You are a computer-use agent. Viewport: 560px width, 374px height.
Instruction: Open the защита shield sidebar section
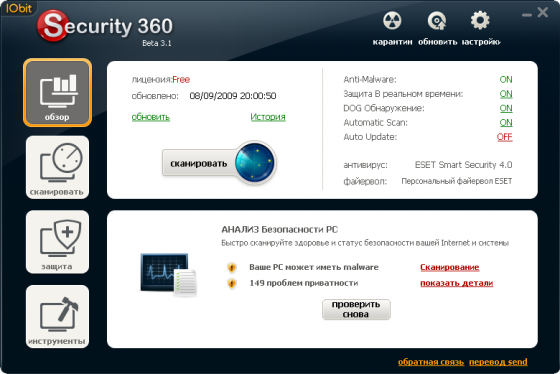point(58,242)
